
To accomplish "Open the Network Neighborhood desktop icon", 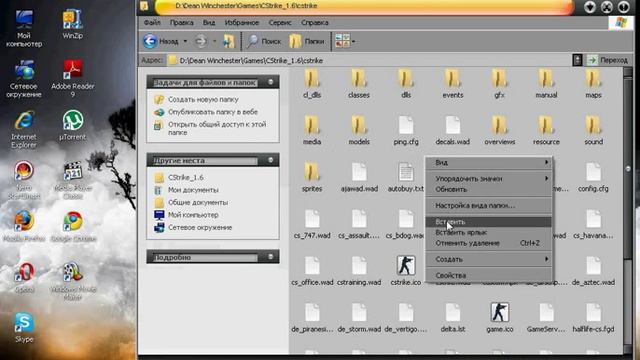I will click(x=24, y=79).
